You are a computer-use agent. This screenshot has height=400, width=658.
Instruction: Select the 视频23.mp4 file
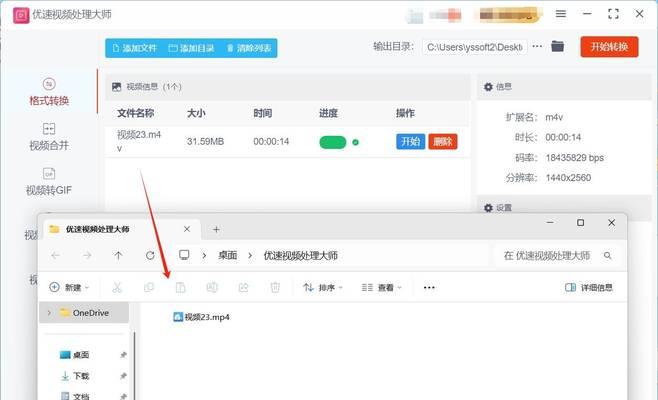(x=201, y=317)
